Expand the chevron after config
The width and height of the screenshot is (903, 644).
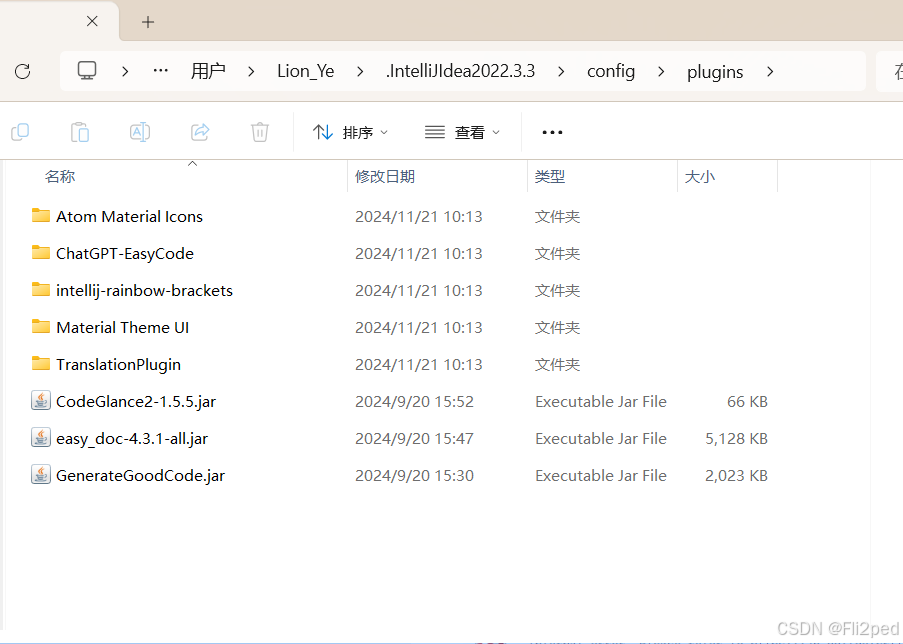click(661, 71)
